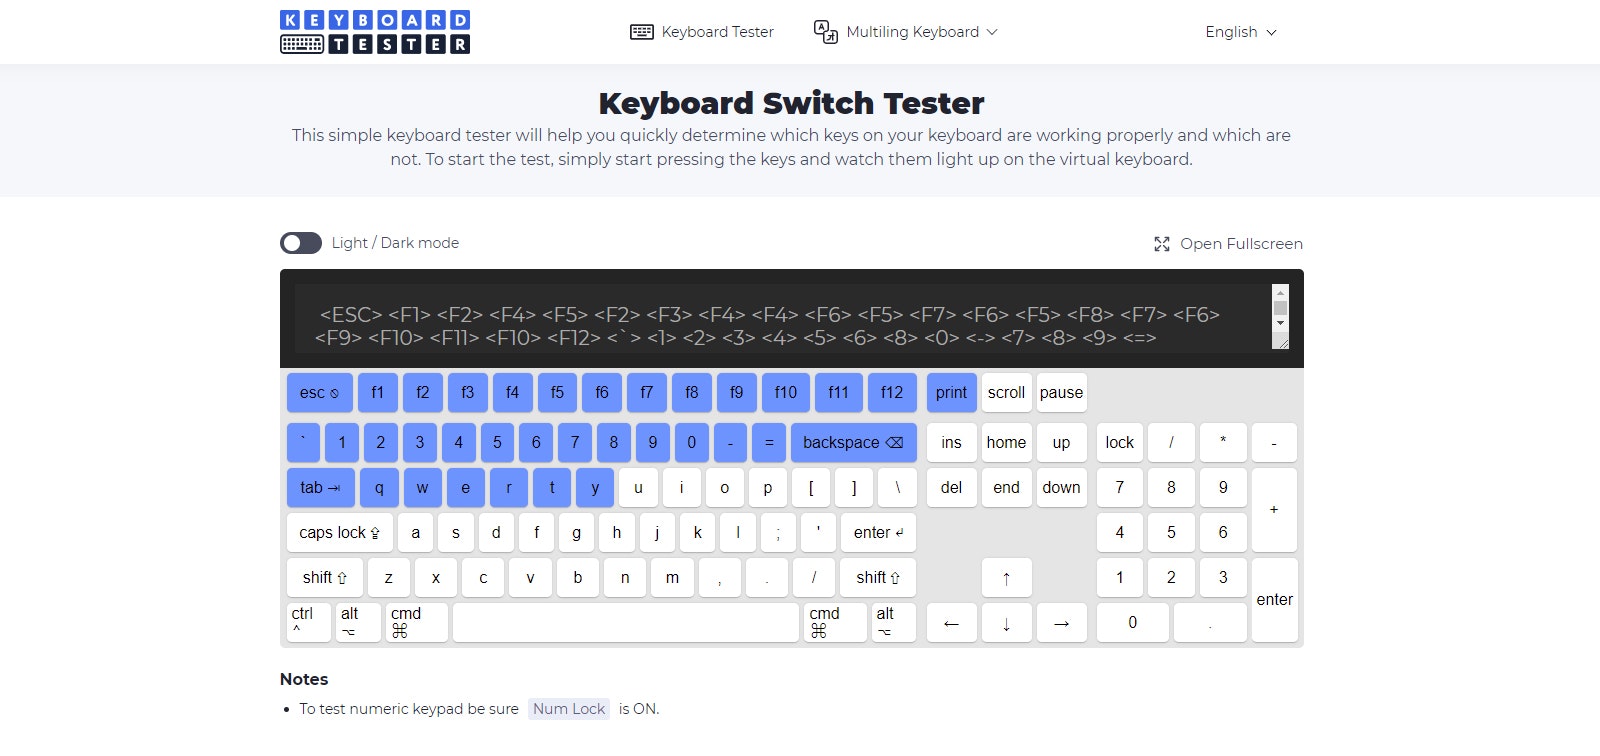1600x756 pixels.
Task: Click the numpad decimal point key
Action: (1210, 623)
